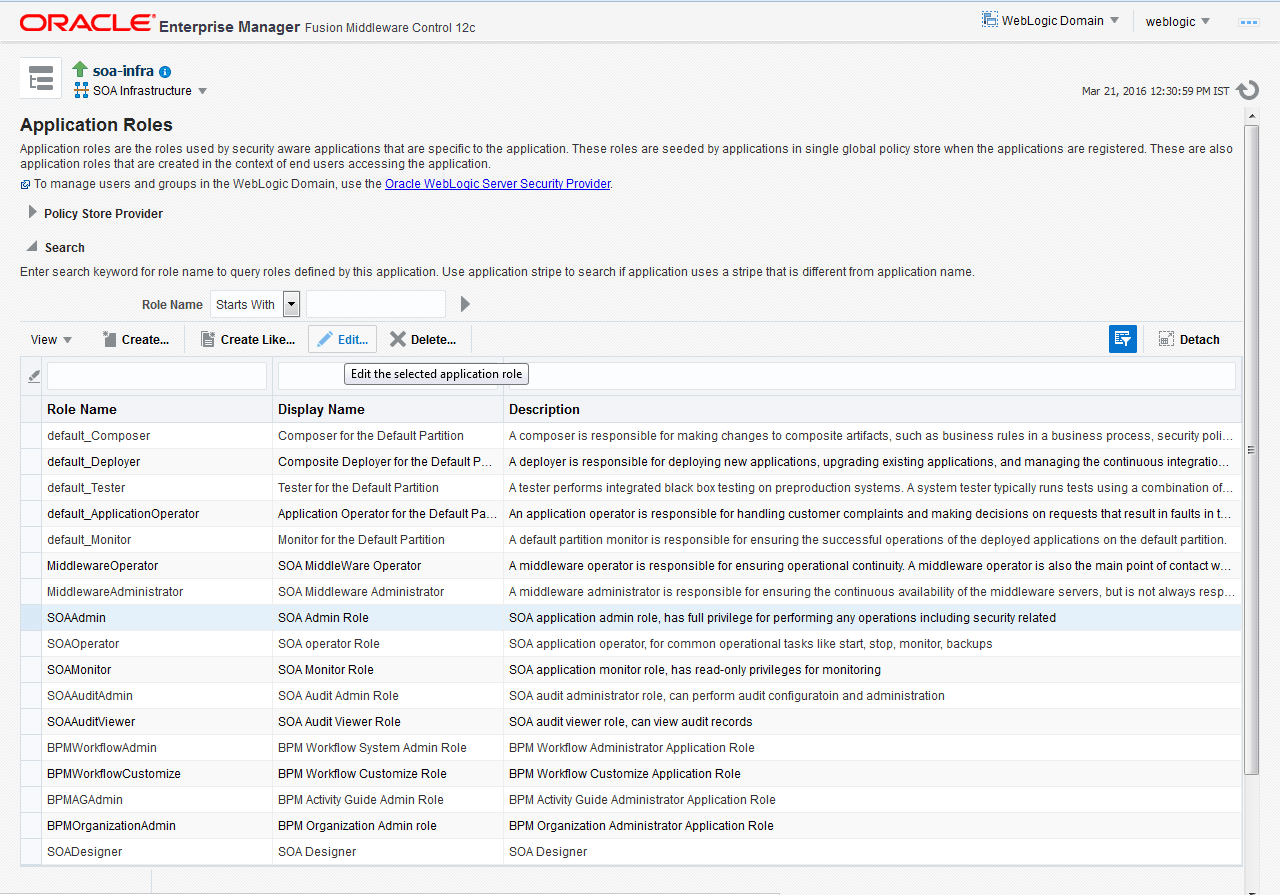The width and height of the screenshot is (1280, 895).
Task: Select the default_Deployer role
Action: [x=94, y=462]
